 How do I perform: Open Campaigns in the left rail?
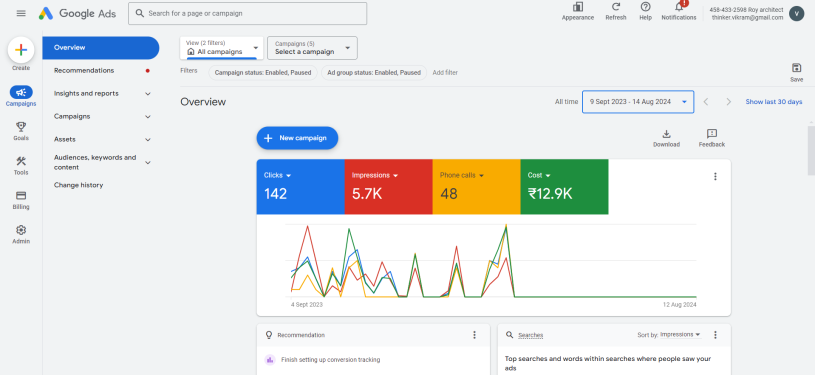coord(21,96)
